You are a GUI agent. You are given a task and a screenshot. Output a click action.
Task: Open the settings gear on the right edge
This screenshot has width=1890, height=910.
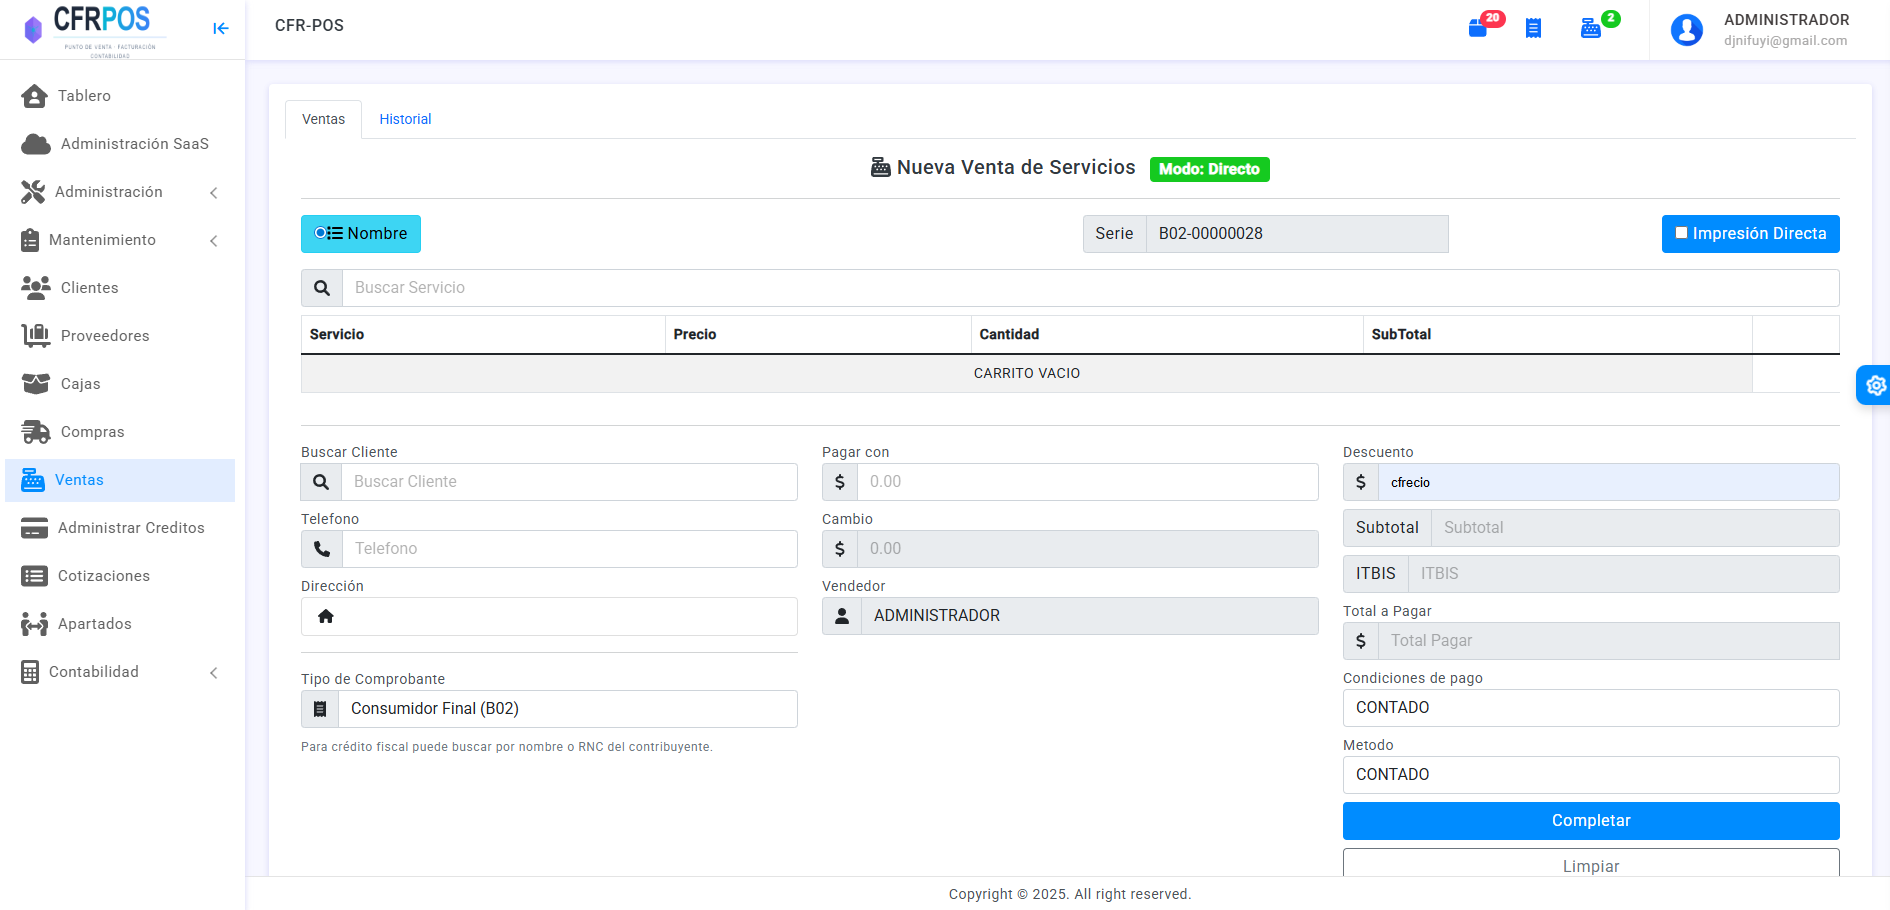click(x=1875, y=385)
